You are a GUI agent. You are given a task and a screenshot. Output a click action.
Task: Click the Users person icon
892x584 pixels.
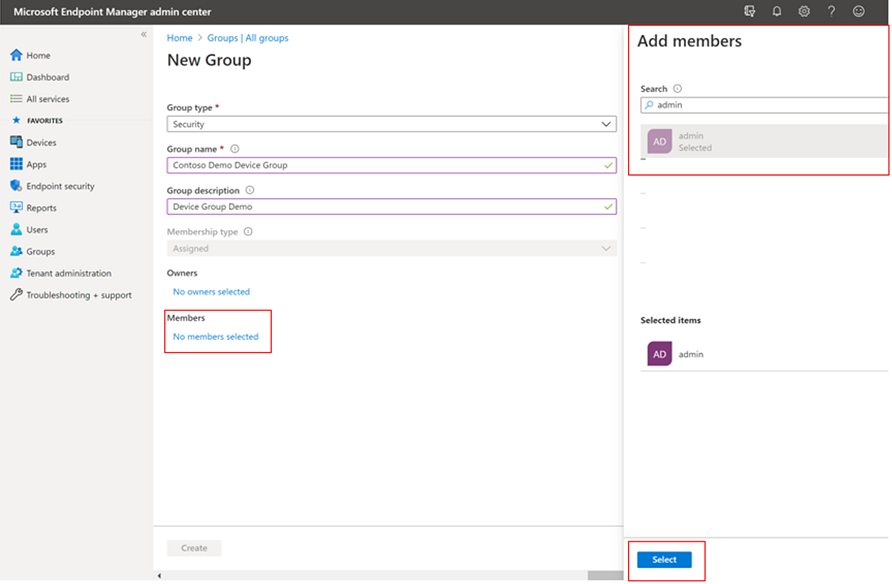tap(16, 229)
